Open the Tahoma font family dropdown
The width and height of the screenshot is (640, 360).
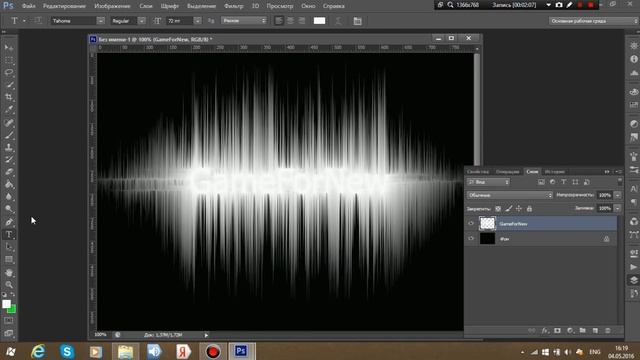point(100,21)
